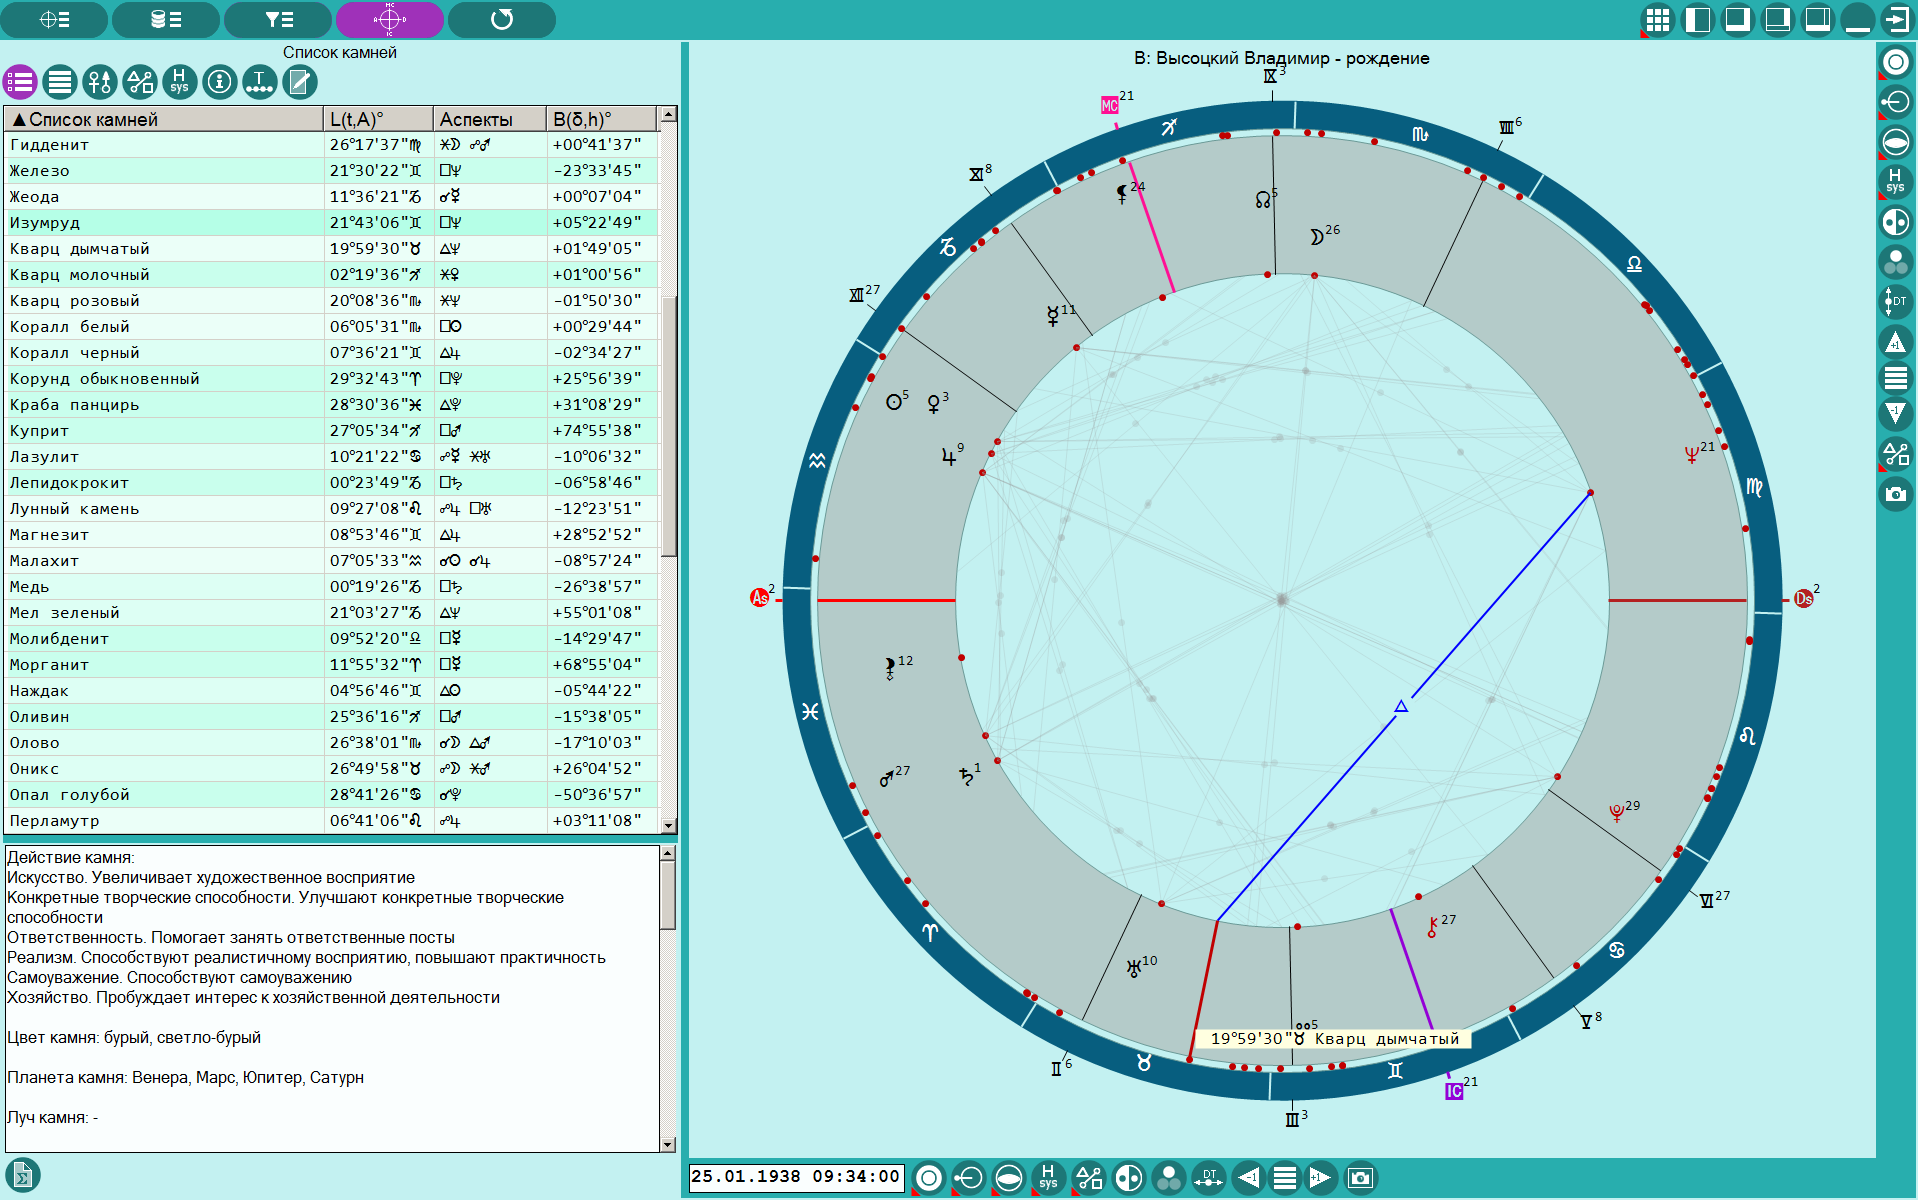Viewport: 1918px width, 1200px height.
Task: Switch to the database list tab
Action: click(165, 19)
